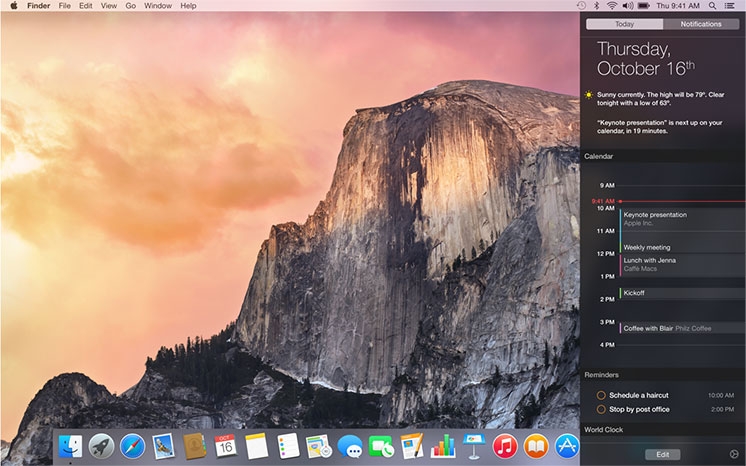Toggle Notification Center from menu bar icon
Viewport: 746px width, 466px height.
coord(734,6)
